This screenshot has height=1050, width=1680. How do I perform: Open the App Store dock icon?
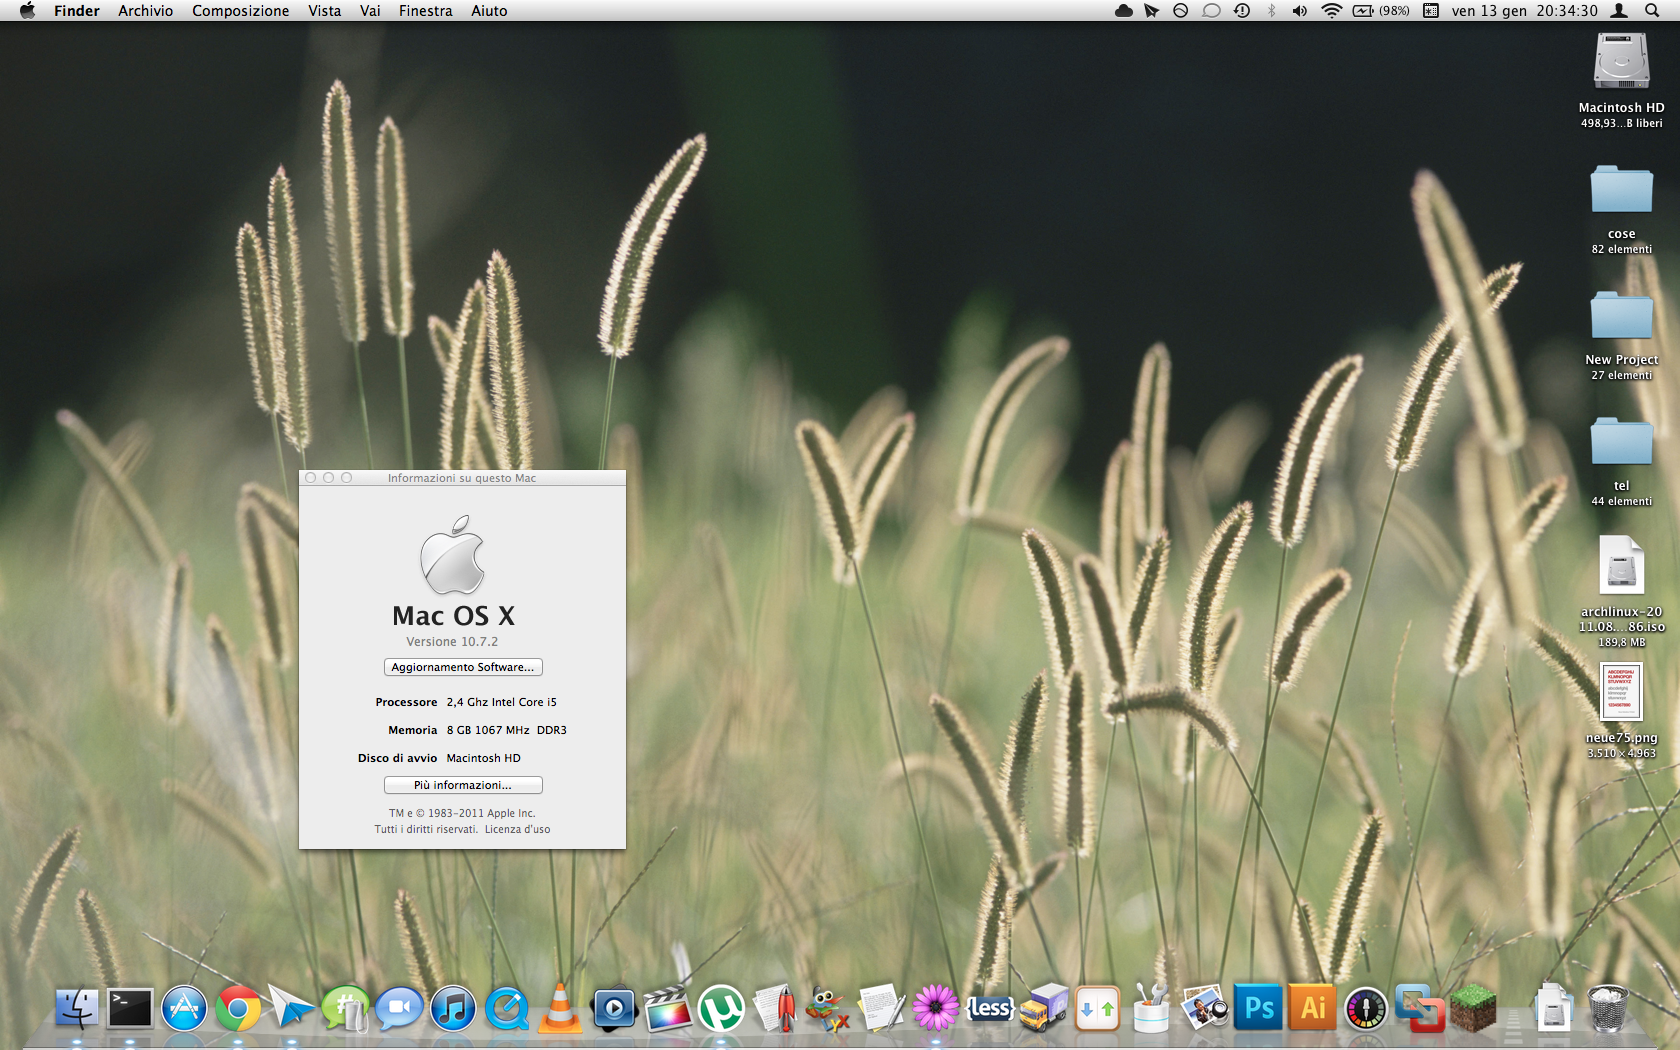pyautogui.click(x=184, y=1008)
